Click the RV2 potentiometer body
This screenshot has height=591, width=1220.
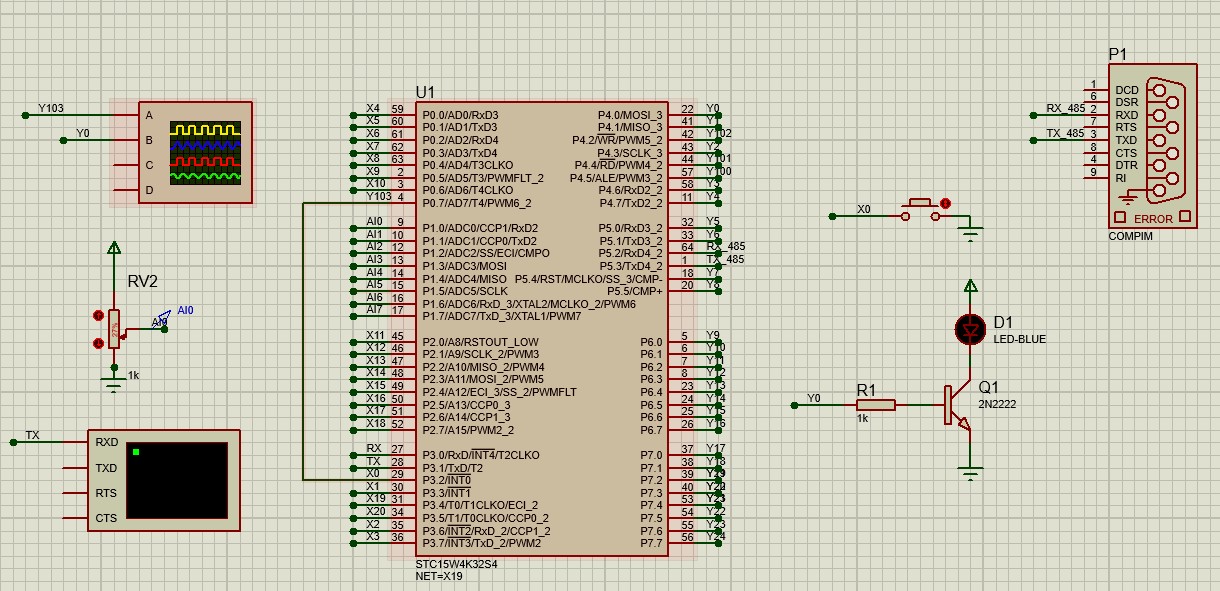pyautogui.click(x=114, y=329)
